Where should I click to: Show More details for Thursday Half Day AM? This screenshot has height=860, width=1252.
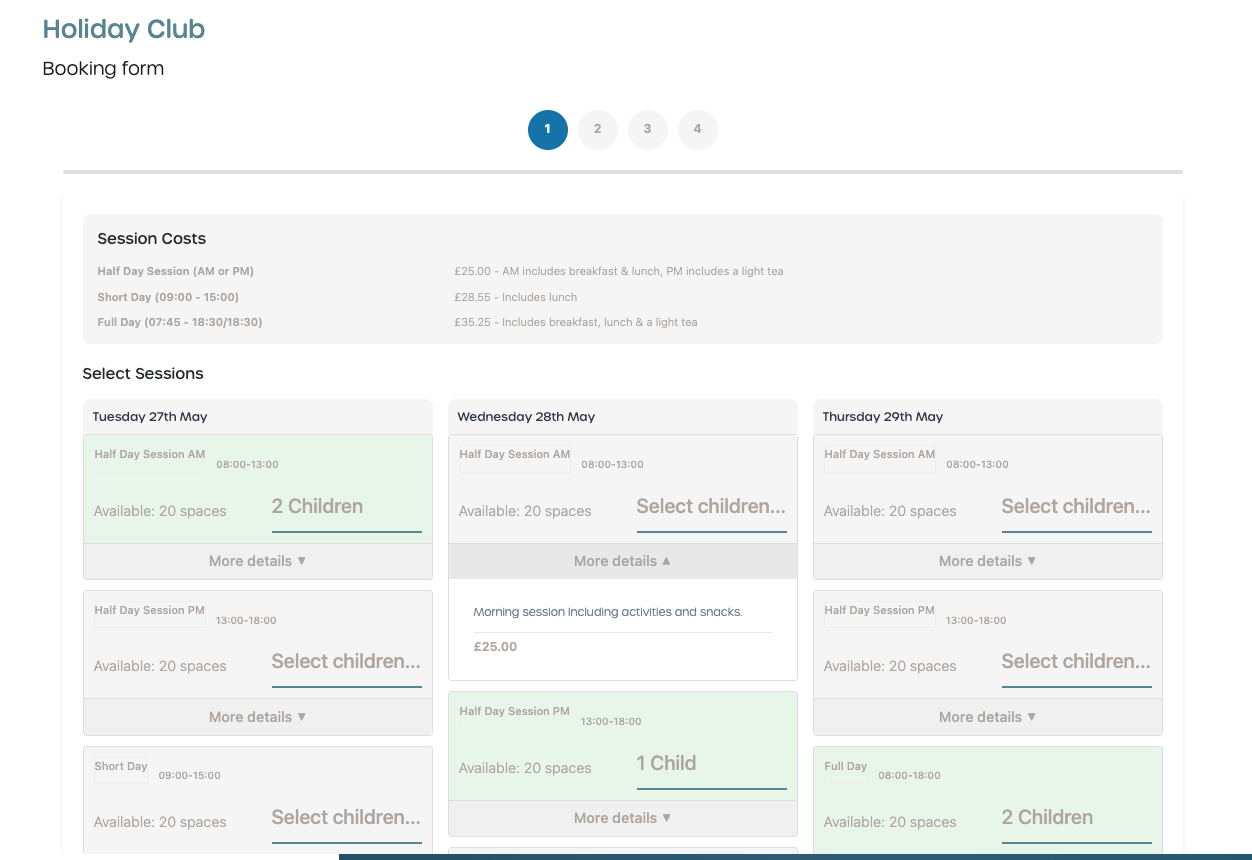point(988,561)
